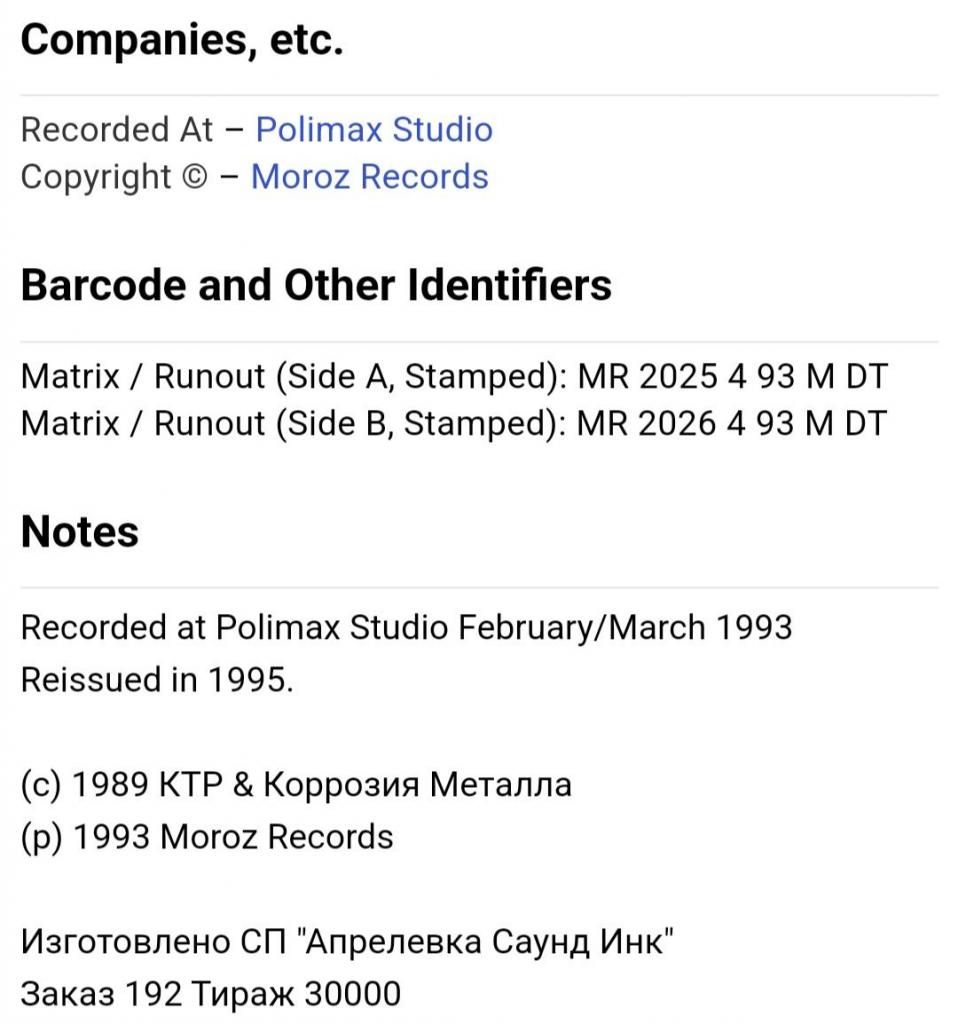Open the blue Moroz Records copyright link

tap(370, 177)
